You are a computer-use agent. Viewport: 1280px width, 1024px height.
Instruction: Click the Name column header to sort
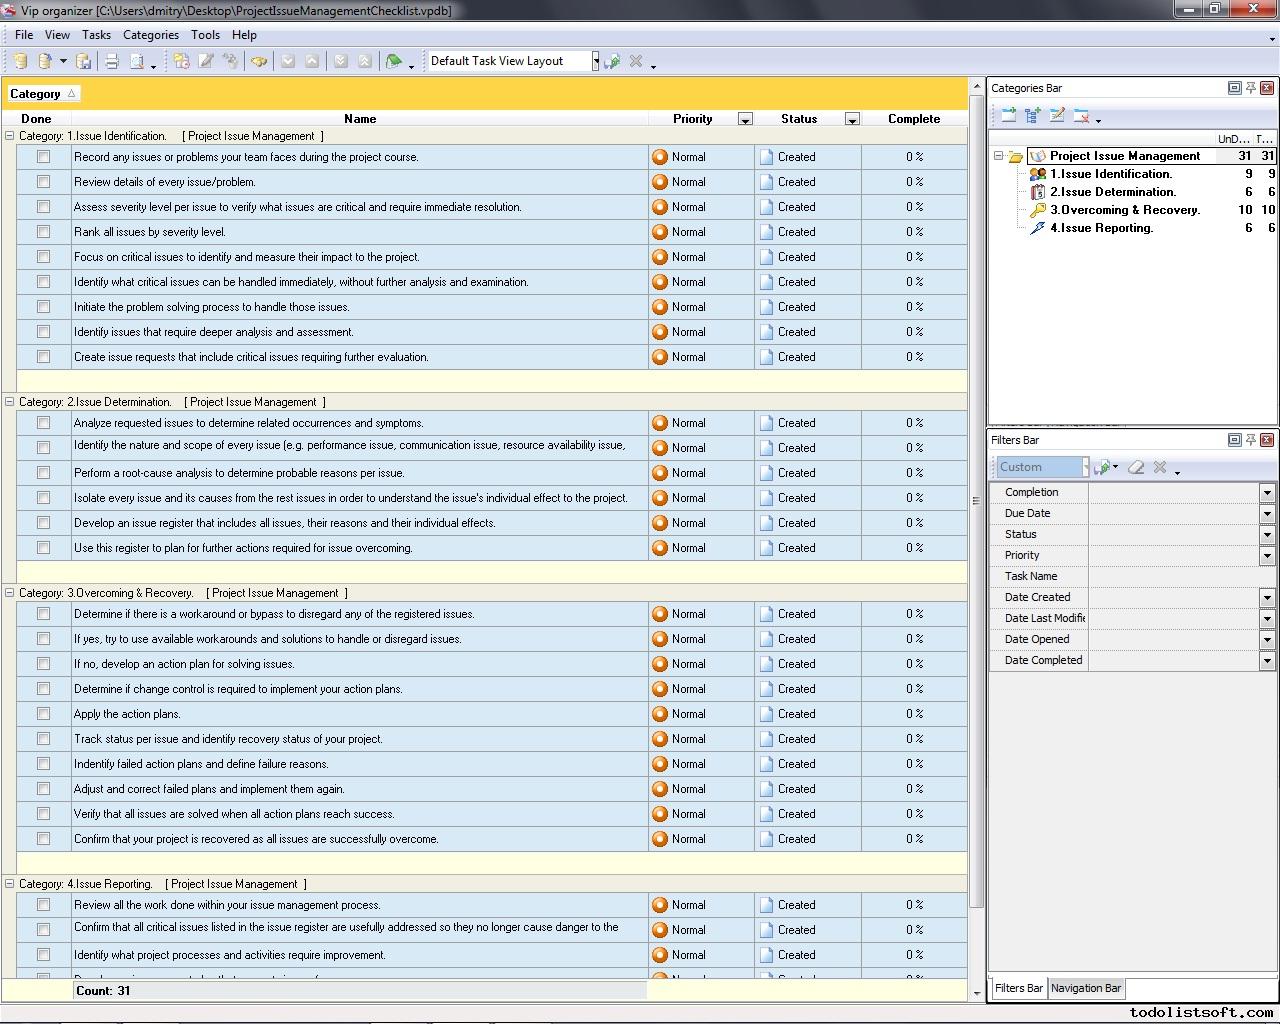point(360,119)
